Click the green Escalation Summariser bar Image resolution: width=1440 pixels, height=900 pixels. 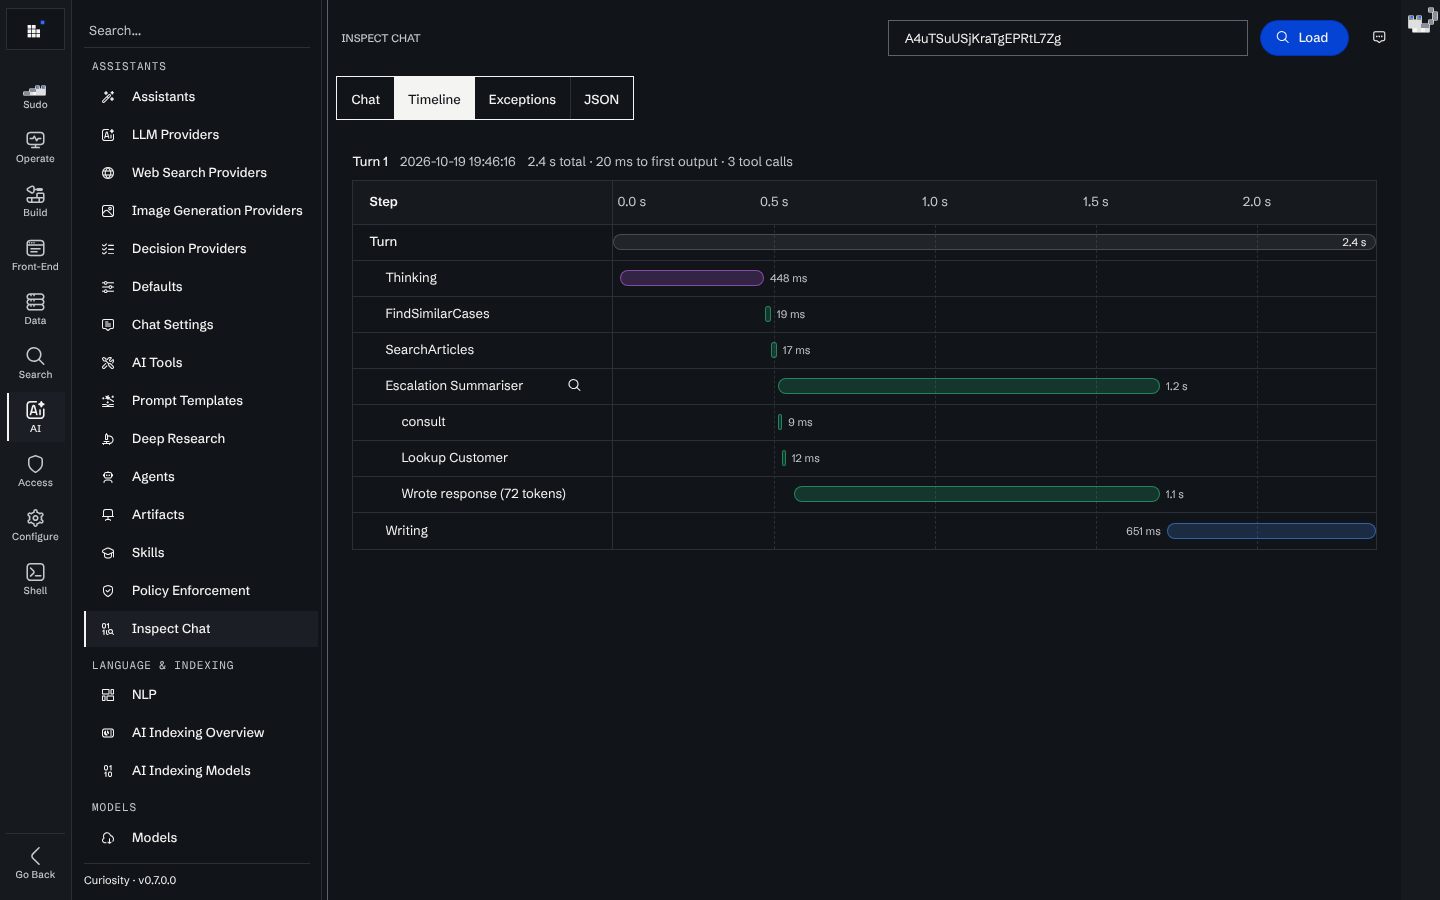click(x=969, y=386)
